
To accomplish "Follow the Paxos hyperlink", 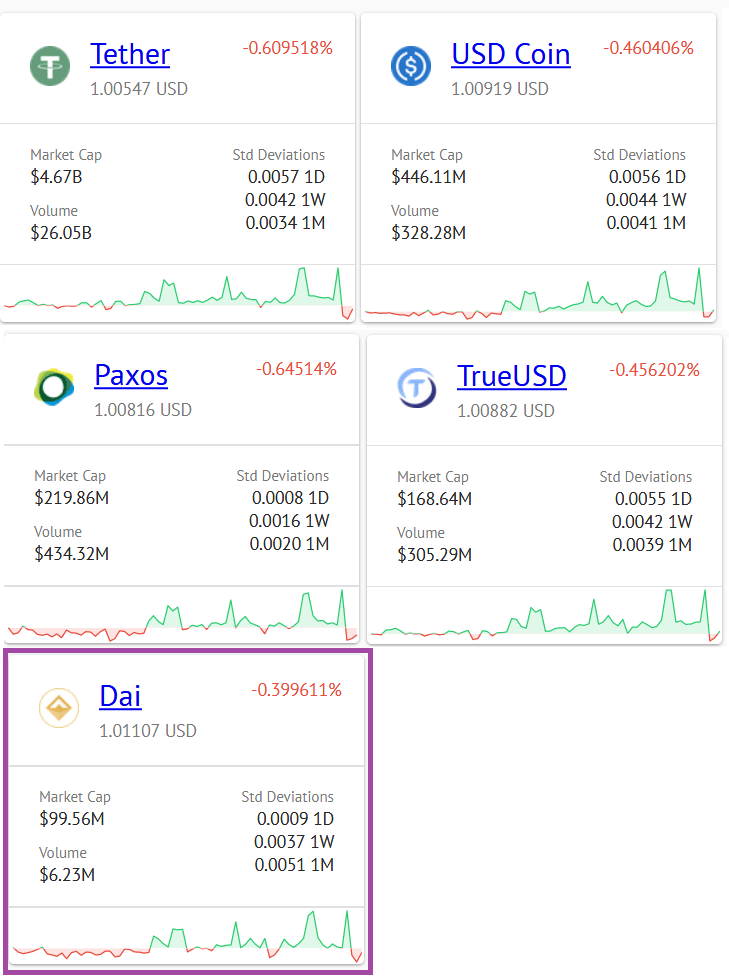I will [131, 375].
